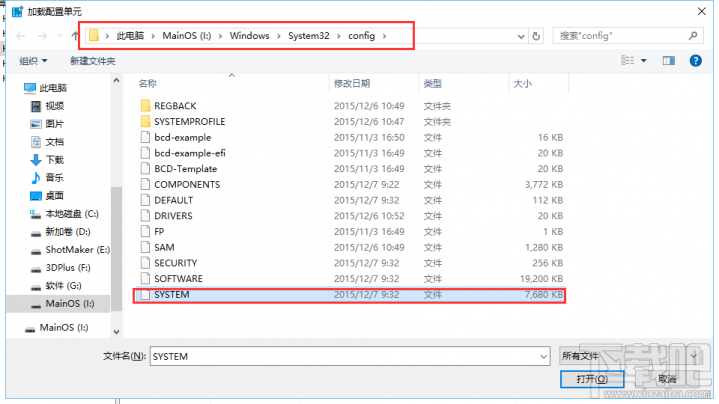Click the 打开(O) button
719x404 pixels.
[592, 379]
